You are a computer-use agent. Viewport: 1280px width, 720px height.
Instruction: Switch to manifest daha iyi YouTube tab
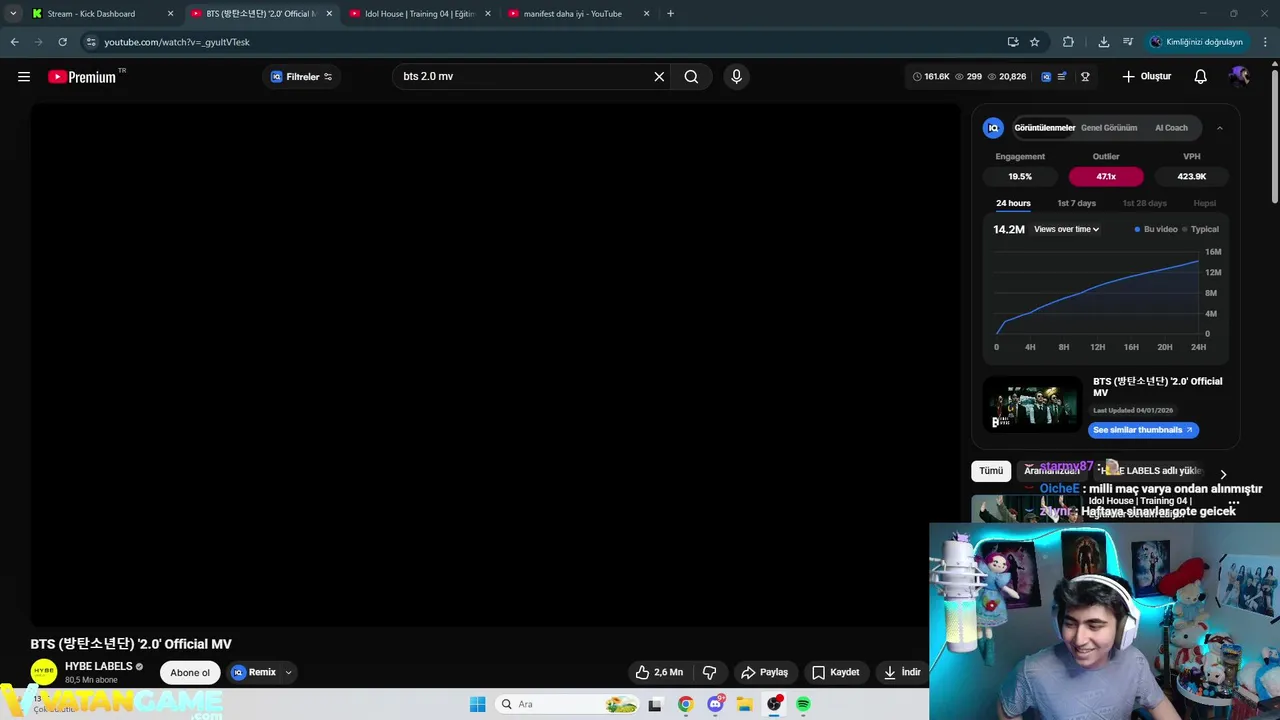coord(578,14)
